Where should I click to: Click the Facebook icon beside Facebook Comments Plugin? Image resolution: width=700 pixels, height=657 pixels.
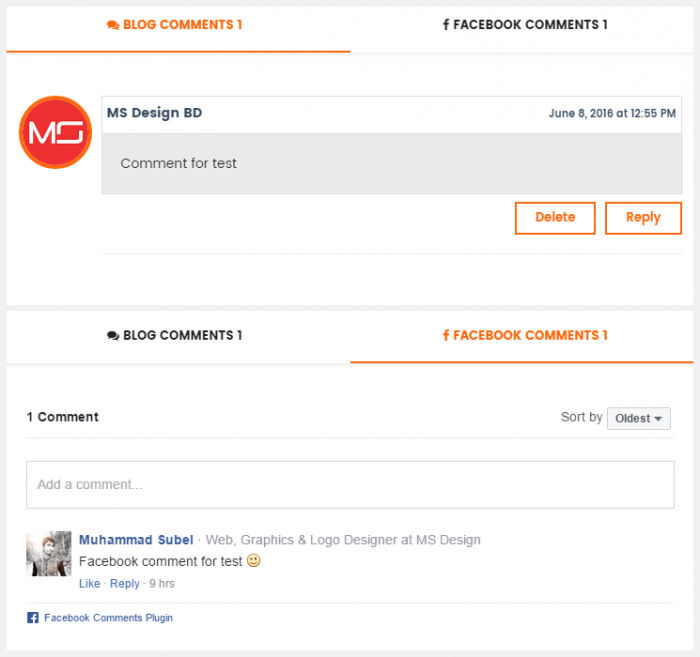[x=33, y=618]
